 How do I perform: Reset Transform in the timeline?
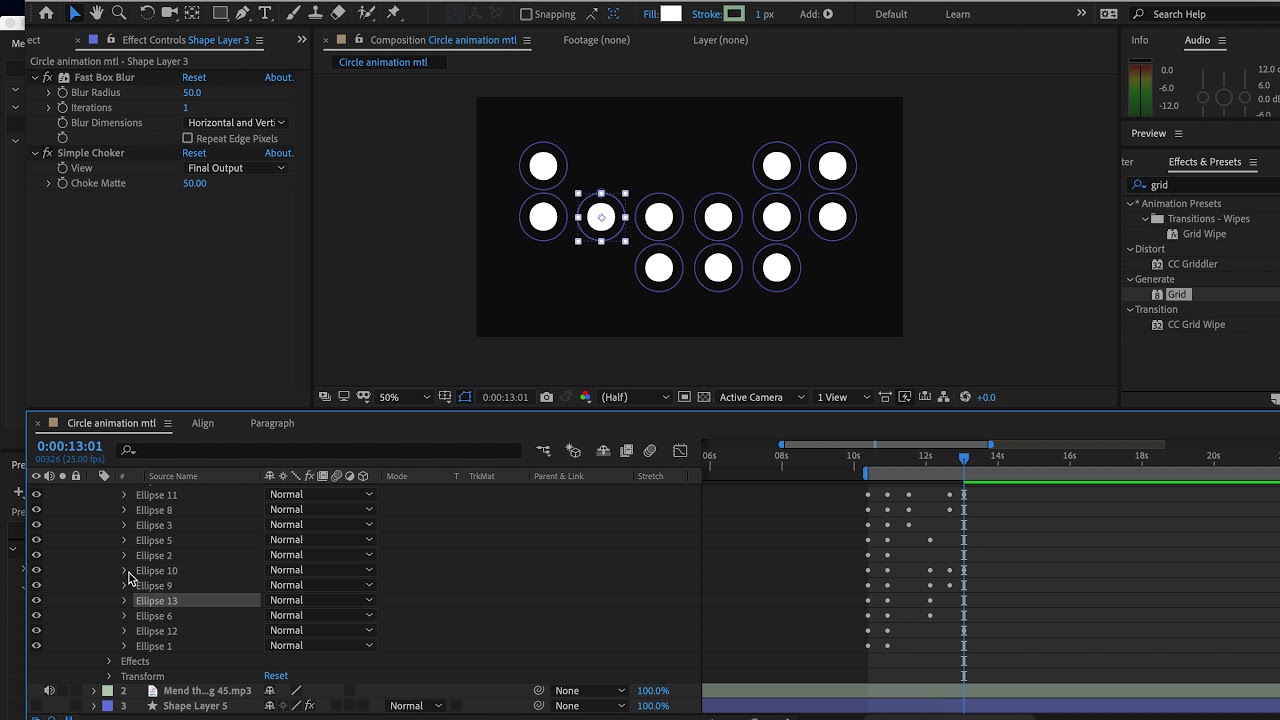point(276,676)
